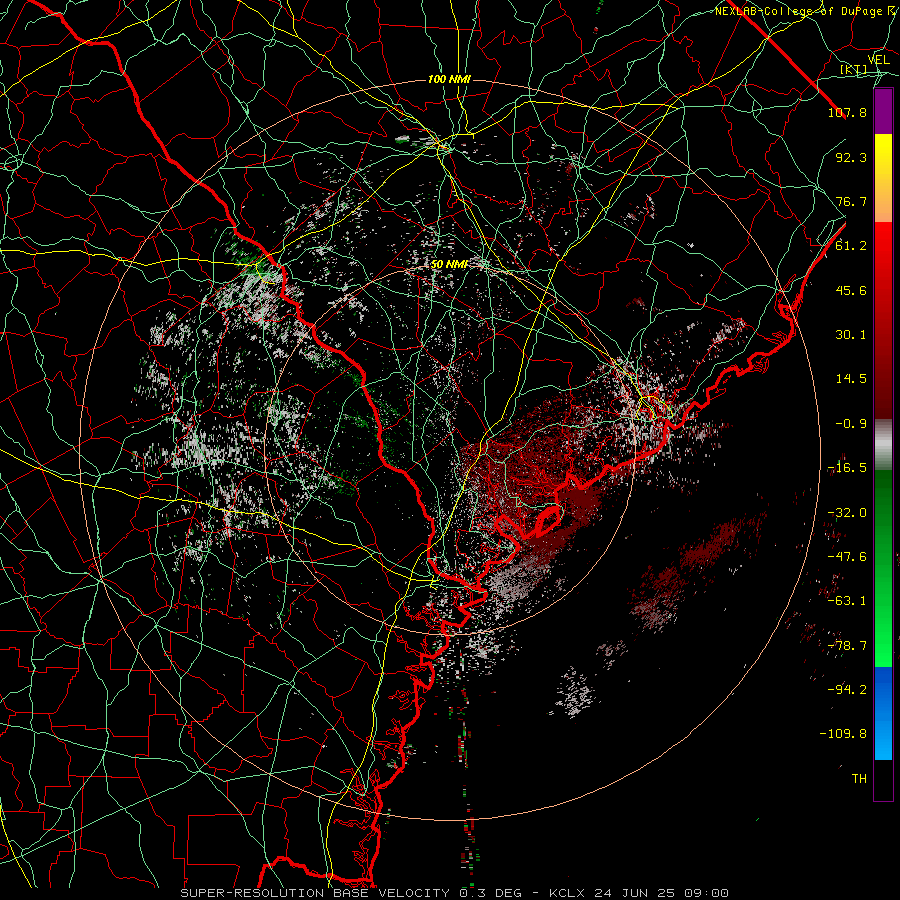Click the red segment of the velocity color bar
The height and width of the screenshot is (900, 900).
(883, 320)
